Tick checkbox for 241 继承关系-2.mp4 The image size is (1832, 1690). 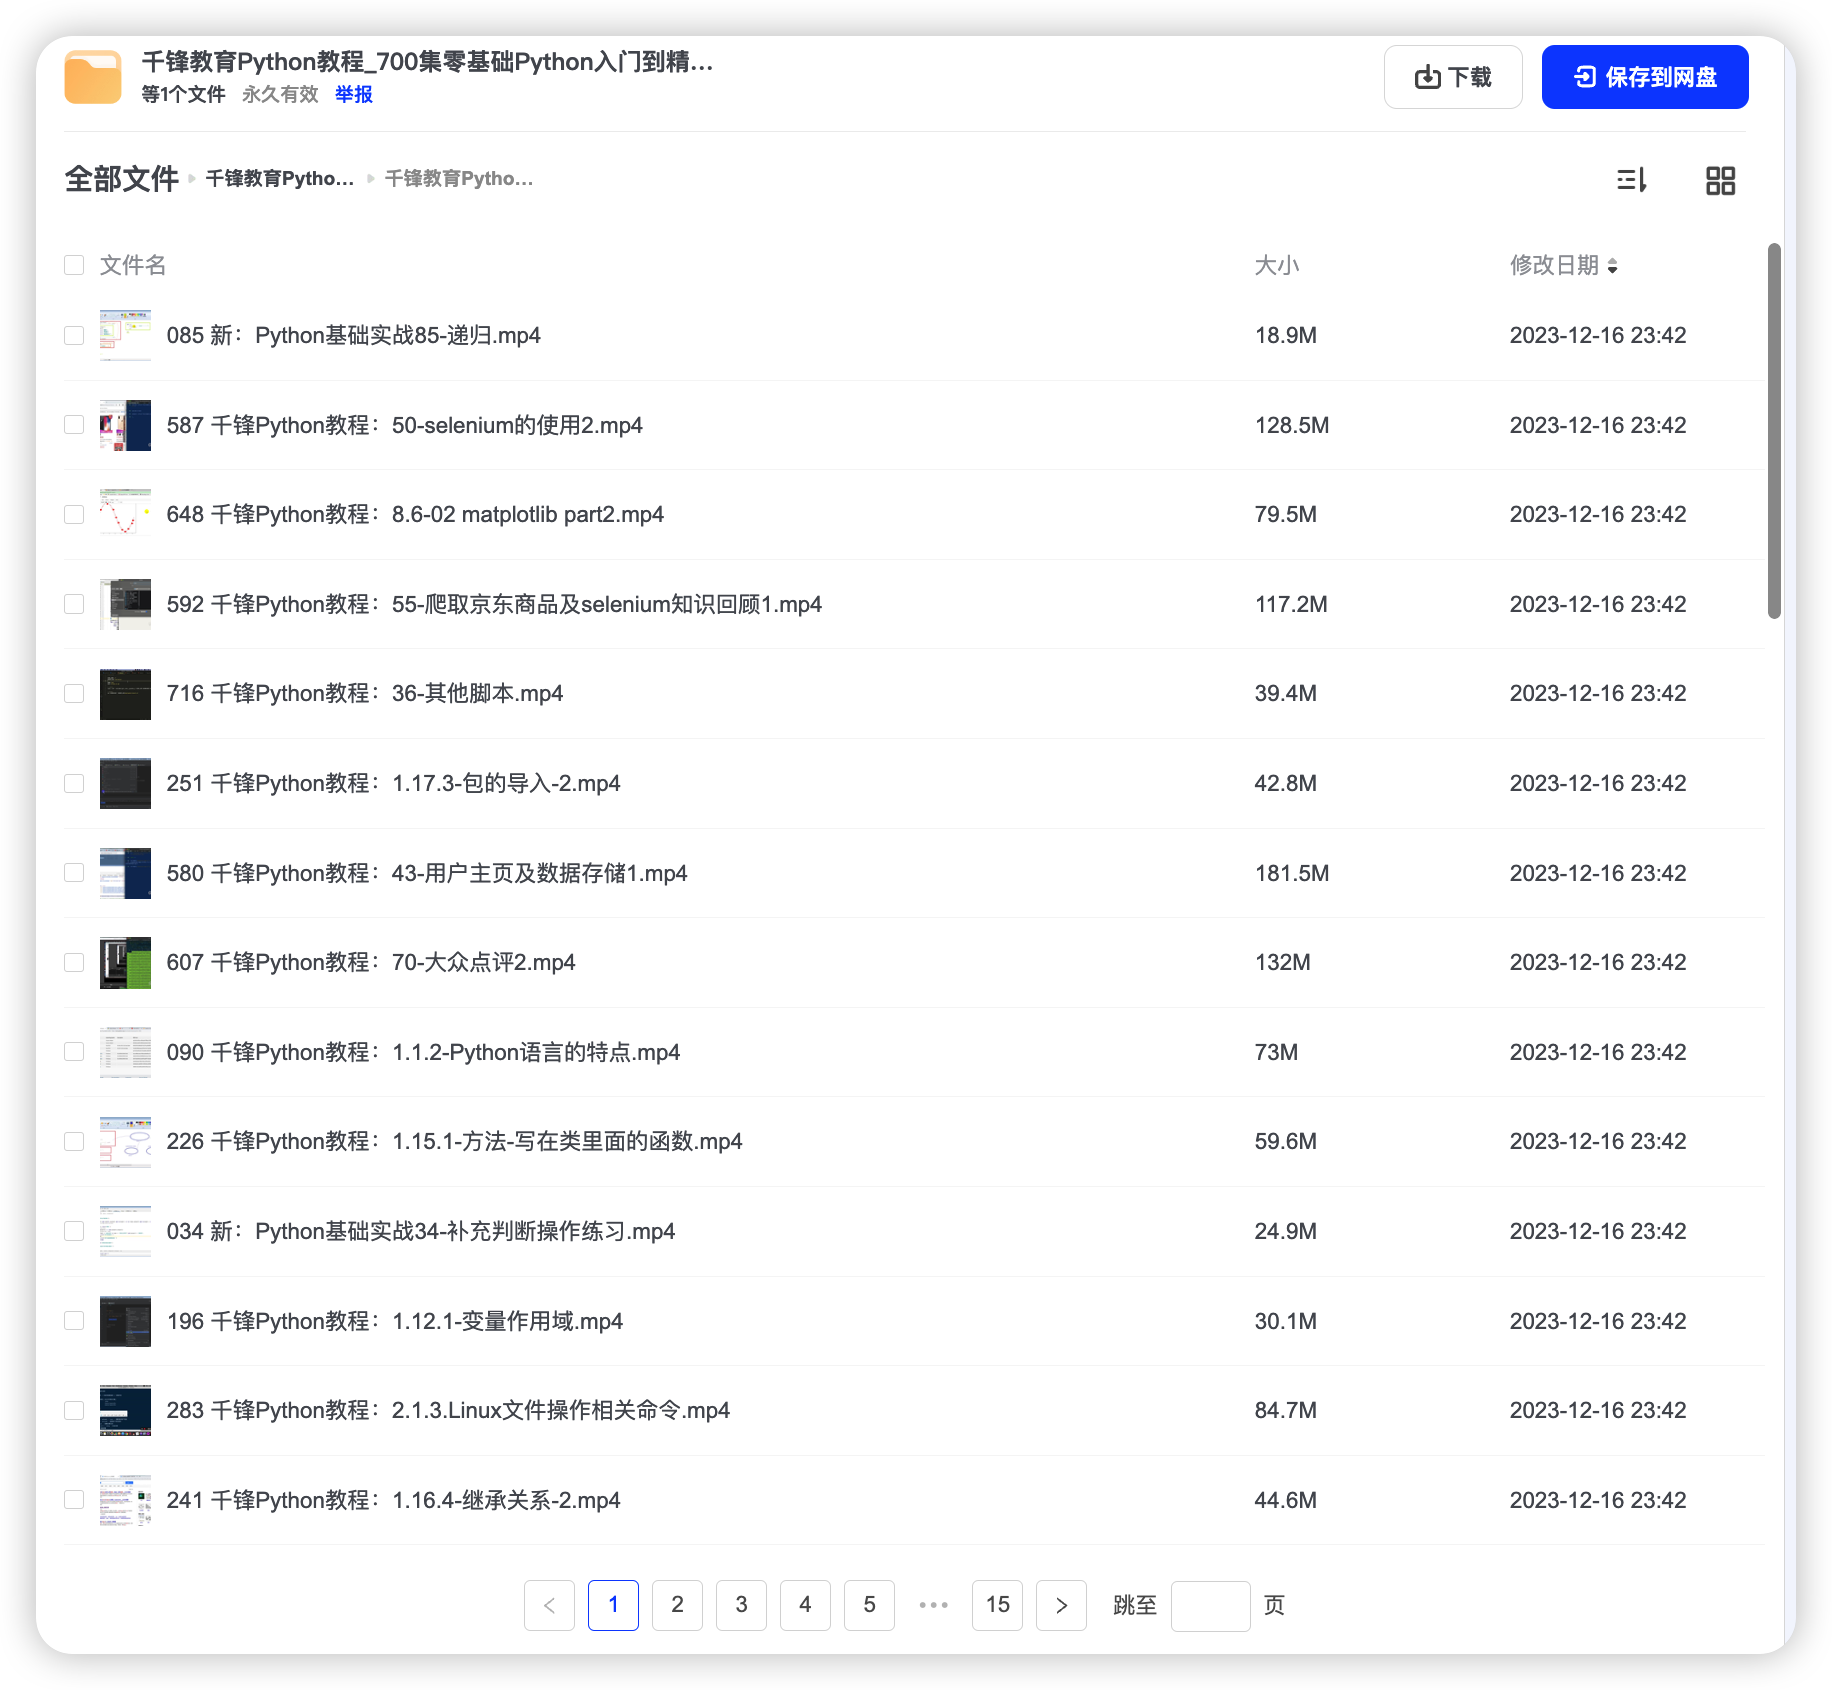point(74,1500)
